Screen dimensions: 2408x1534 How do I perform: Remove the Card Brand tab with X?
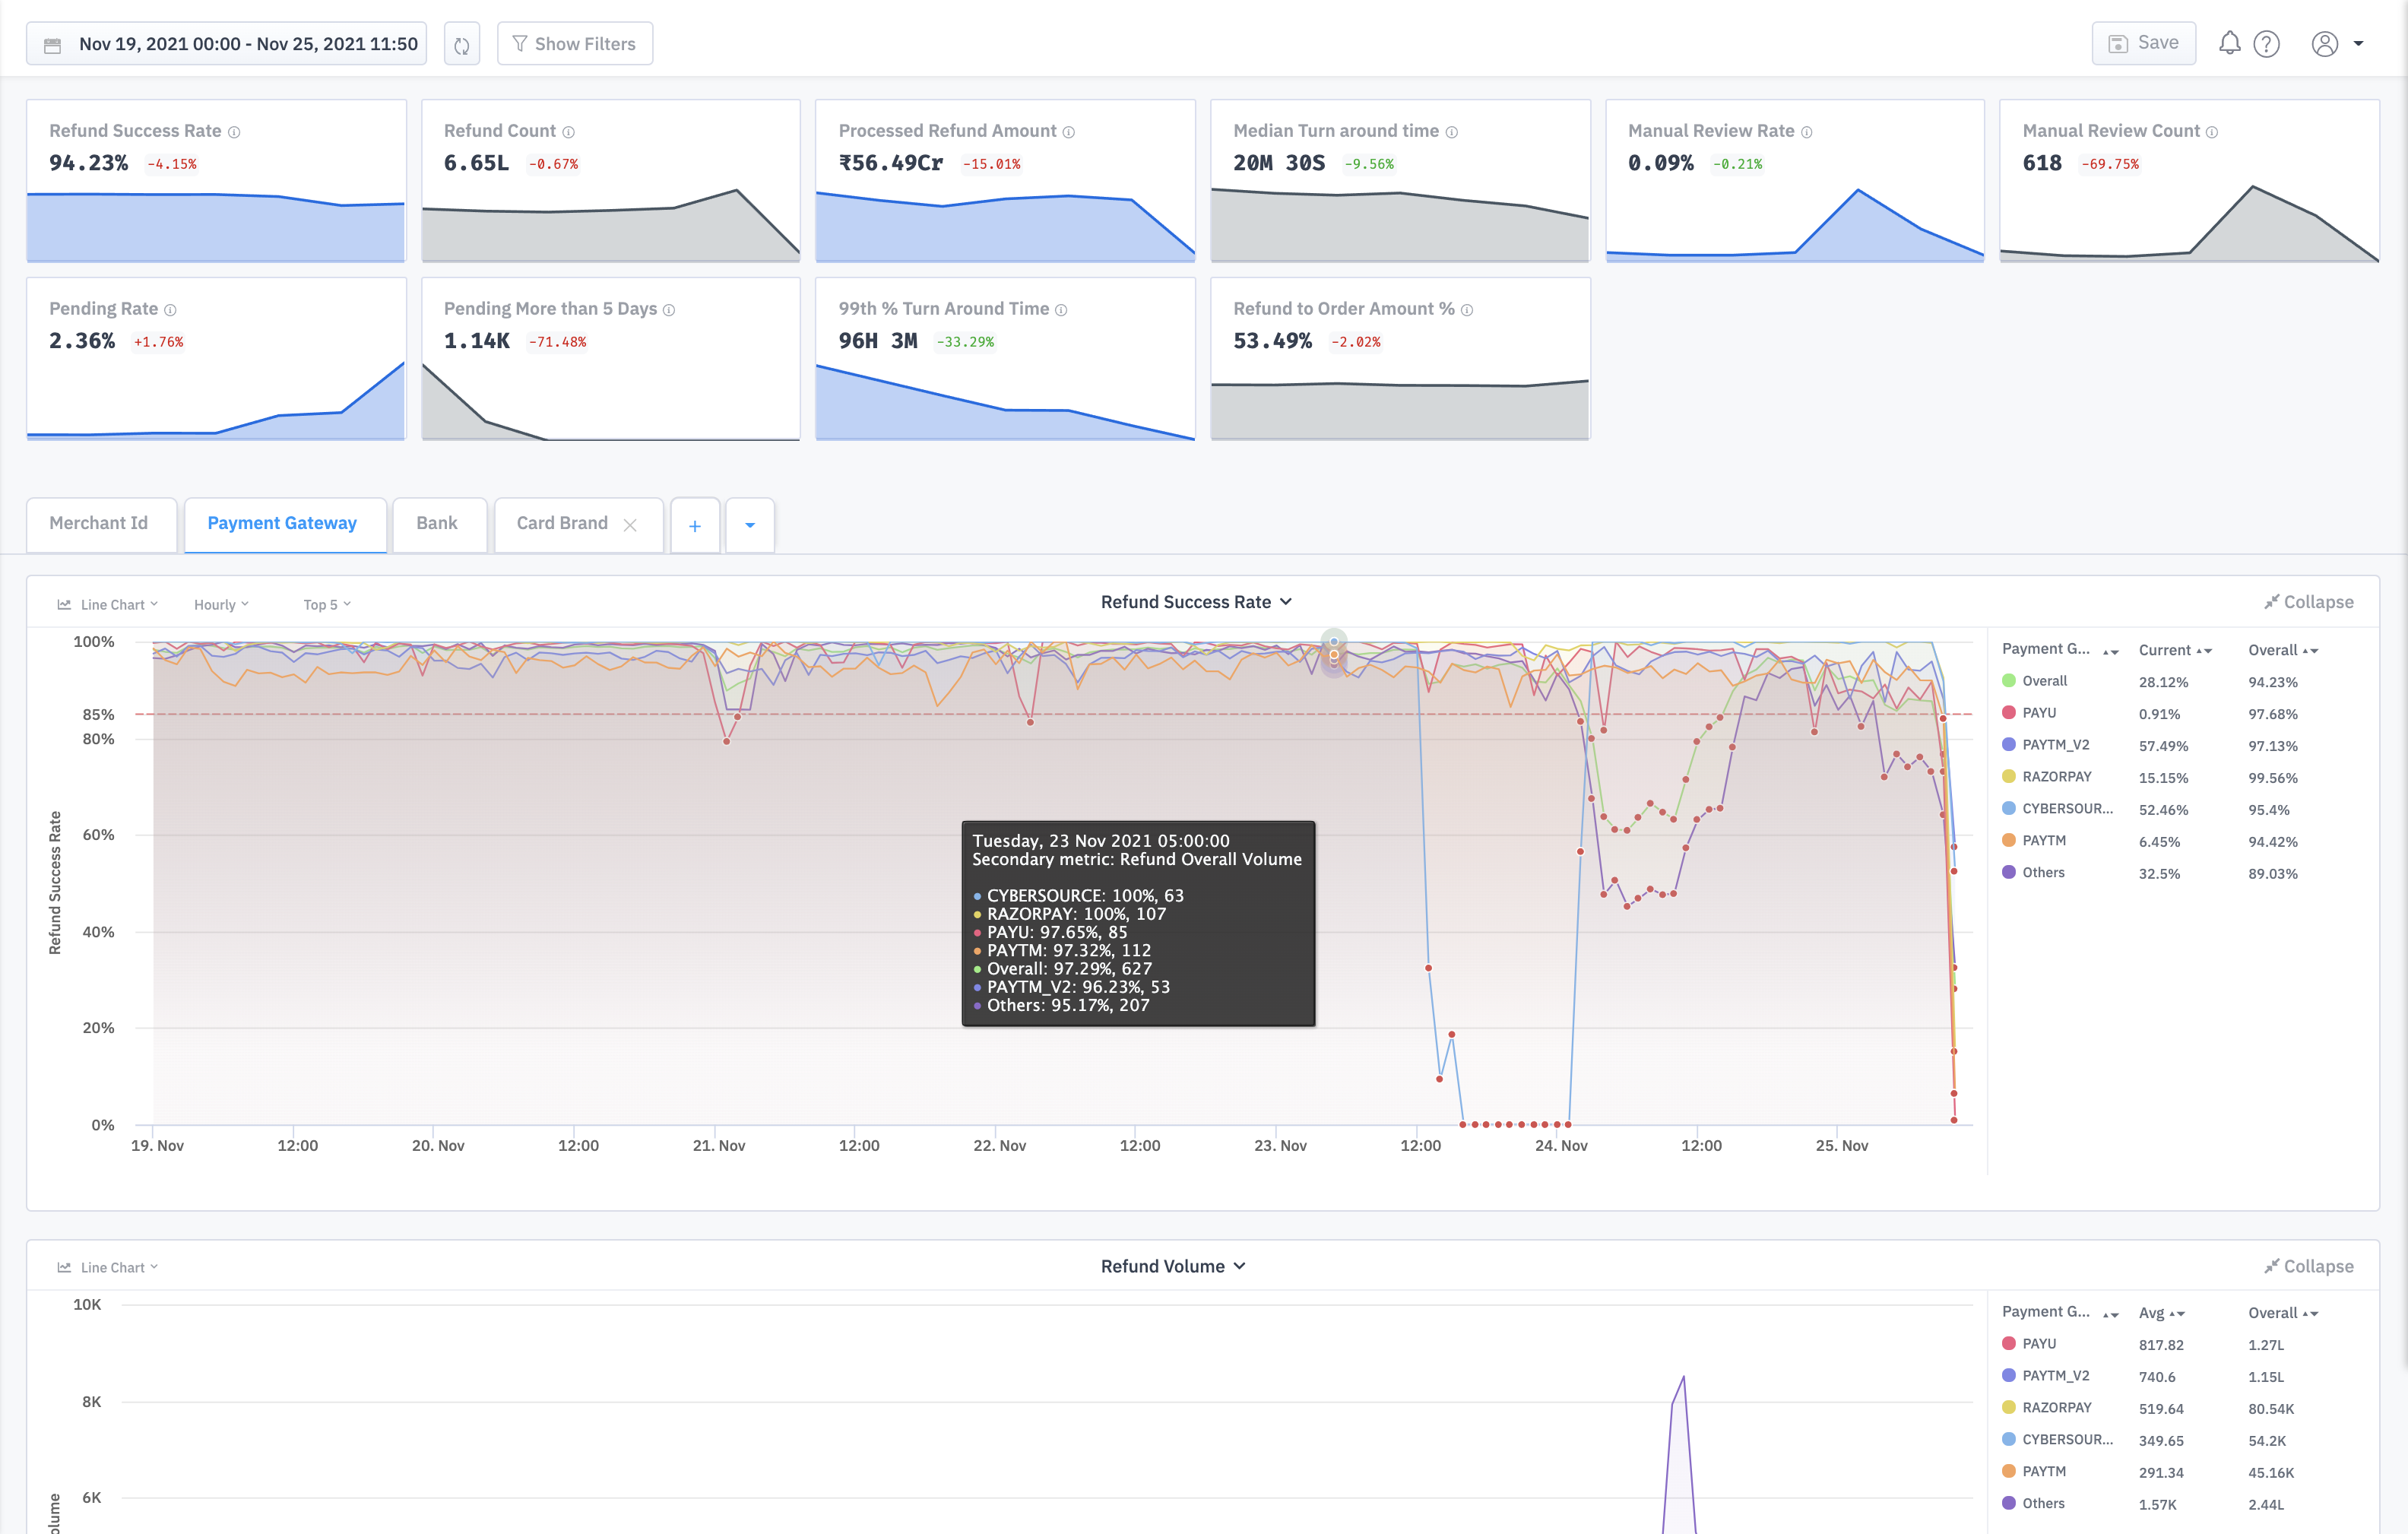(630, 525)
